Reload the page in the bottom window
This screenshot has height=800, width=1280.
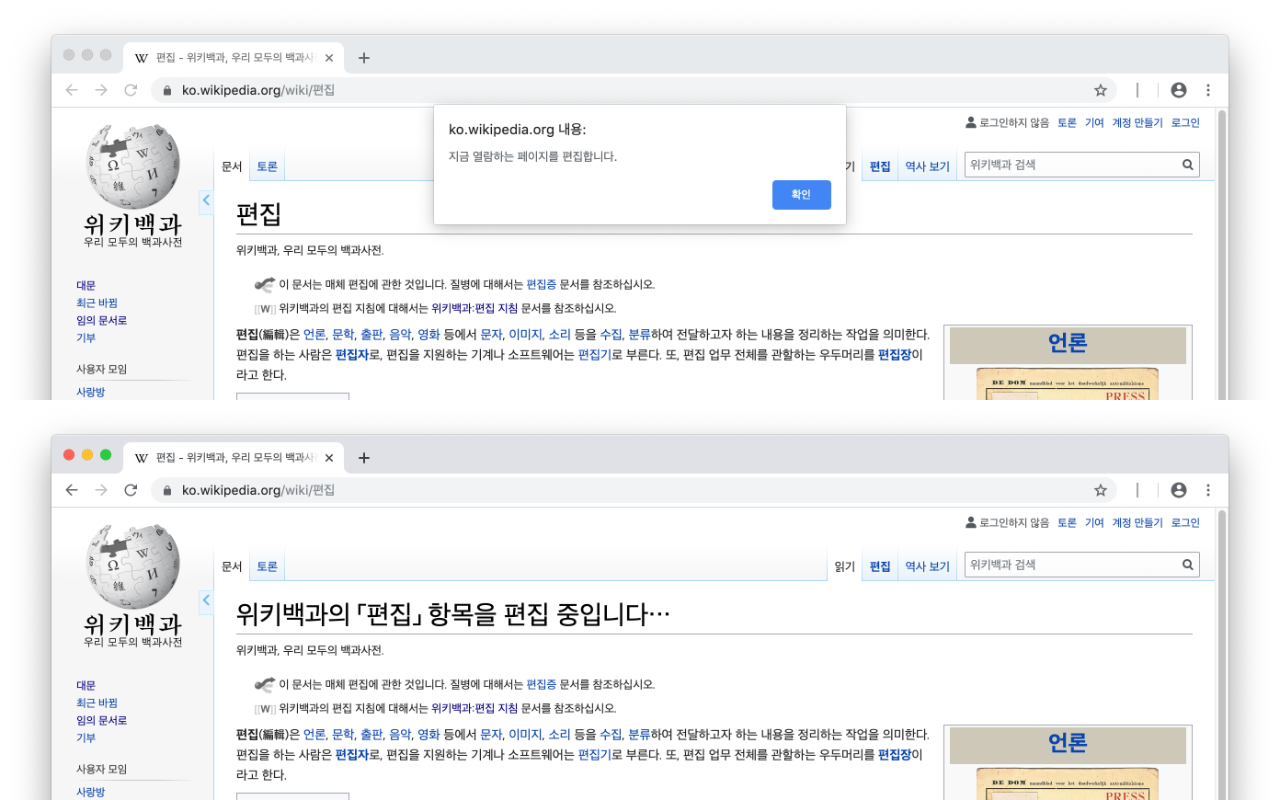click(x=130, y=490)
